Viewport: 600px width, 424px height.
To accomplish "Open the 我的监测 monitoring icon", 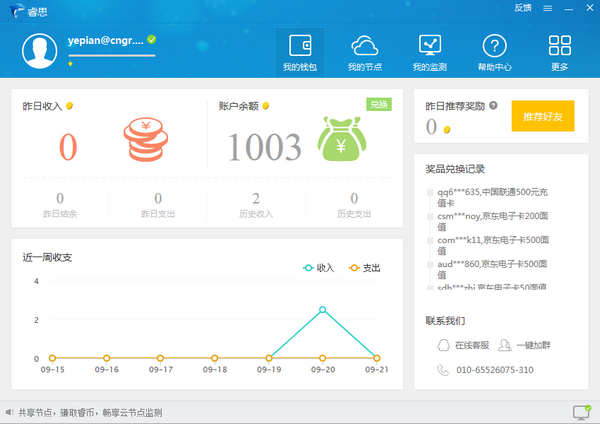I will tap(429, 52).
